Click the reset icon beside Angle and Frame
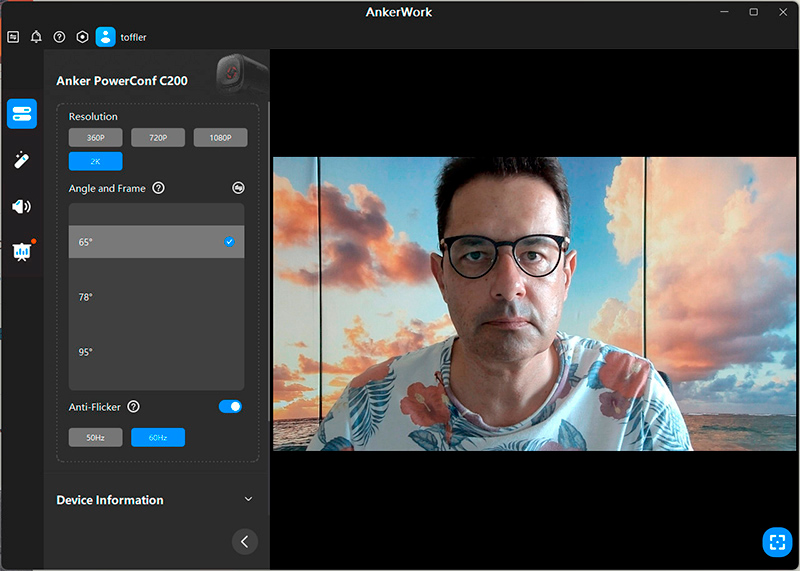 238,187
